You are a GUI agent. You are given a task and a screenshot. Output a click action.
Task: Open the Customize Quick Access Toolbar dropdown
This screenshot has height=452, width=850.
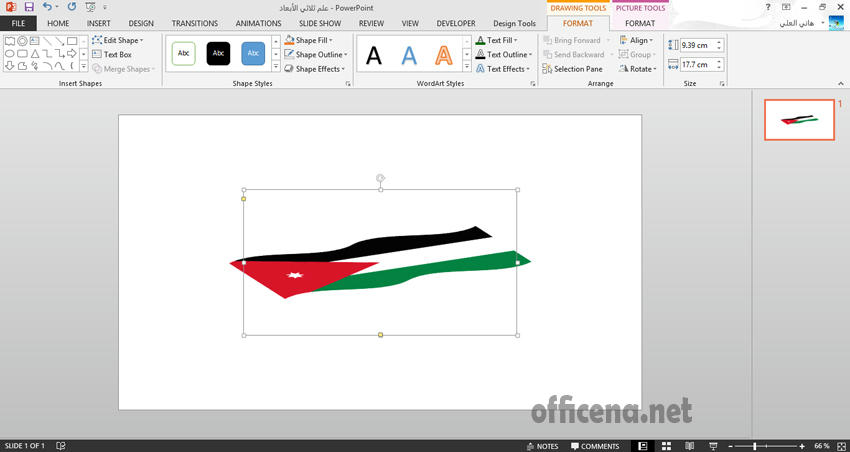click(105, 8)
